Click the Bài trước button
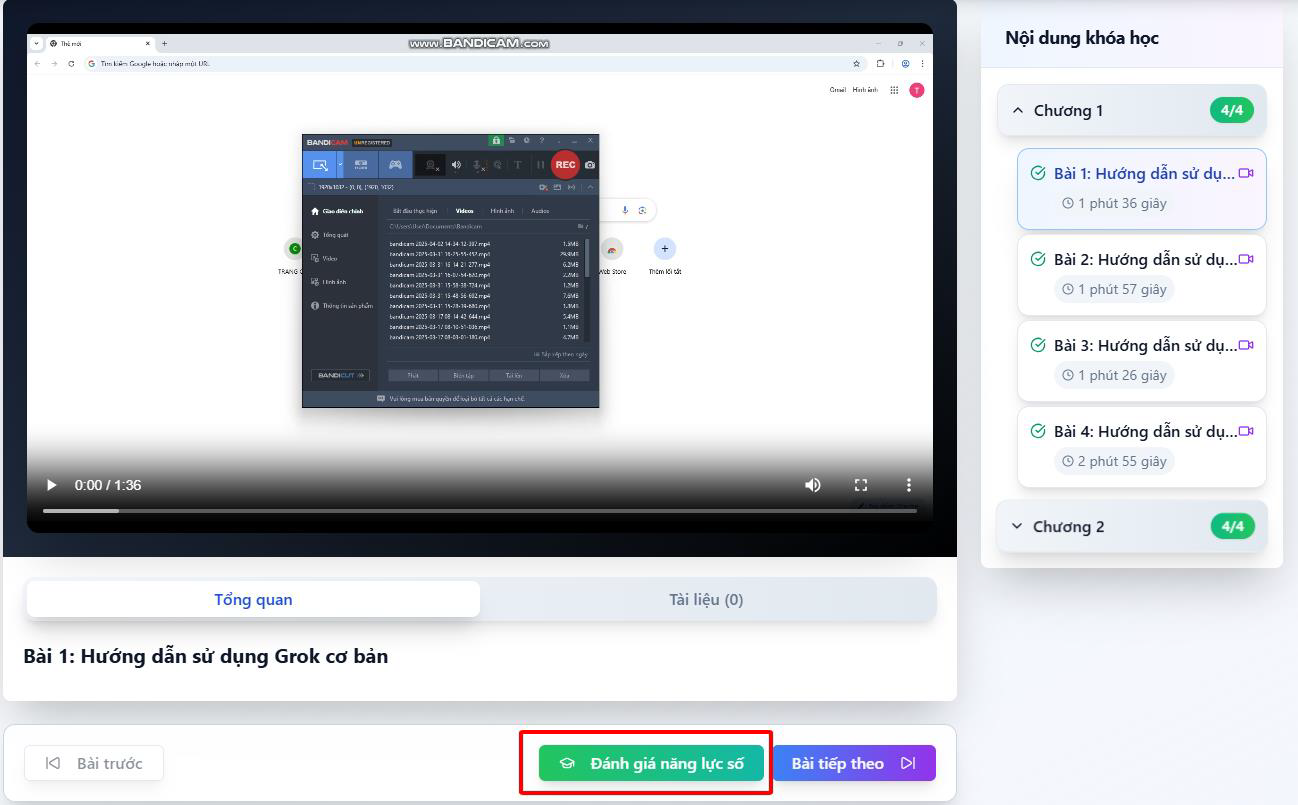Image resolution: width=1298 pixels, height=805 pixels. [x=94, y=763]
